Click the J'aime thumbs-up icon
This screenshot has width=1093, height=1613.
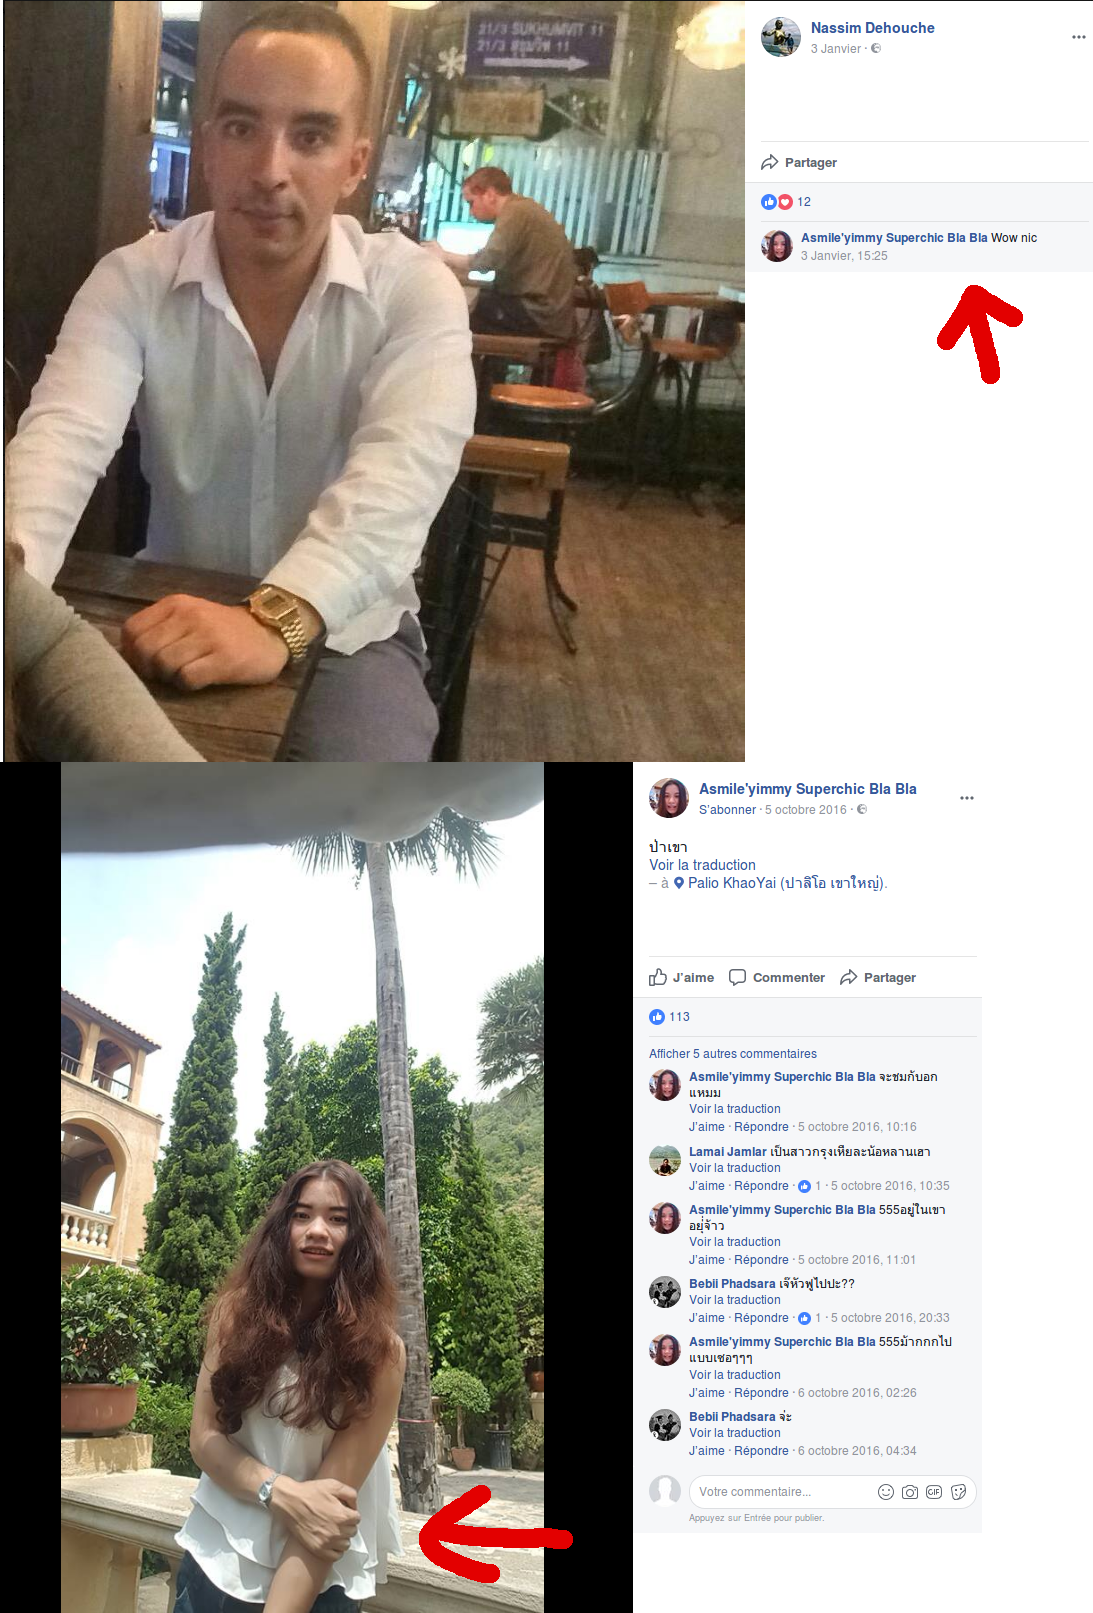[658, 977]
